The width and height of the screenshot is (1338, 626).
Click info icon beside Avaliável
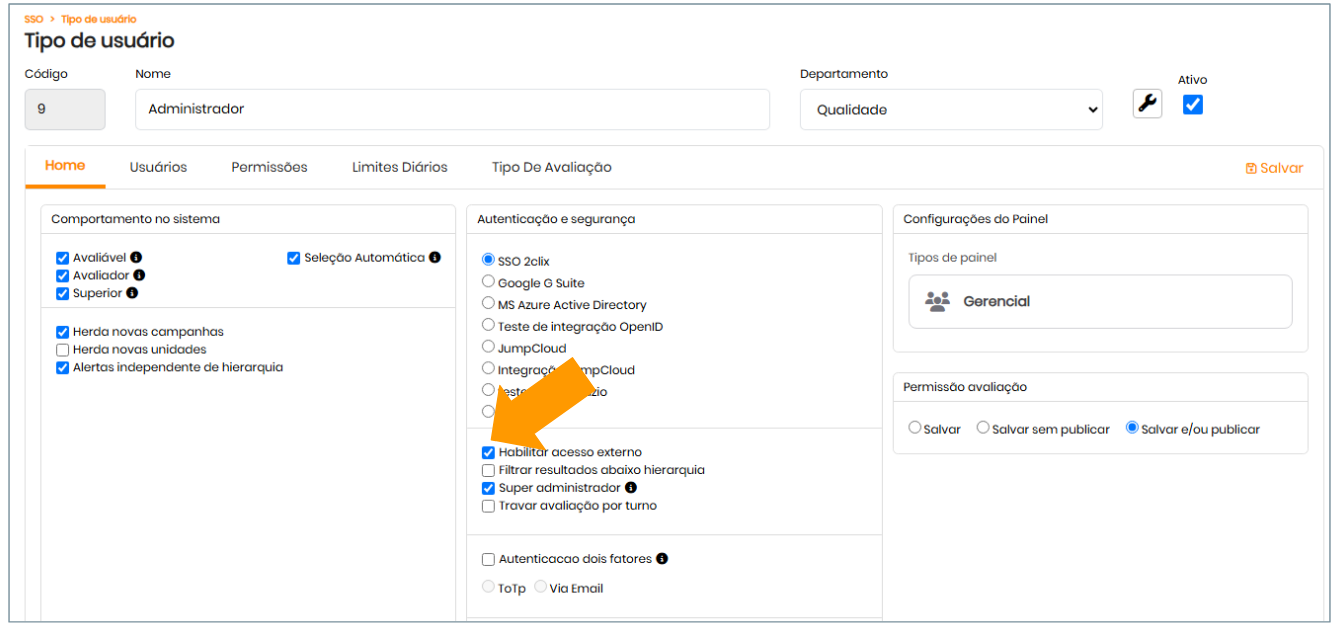pyautogui.click(x=136, y=257)
